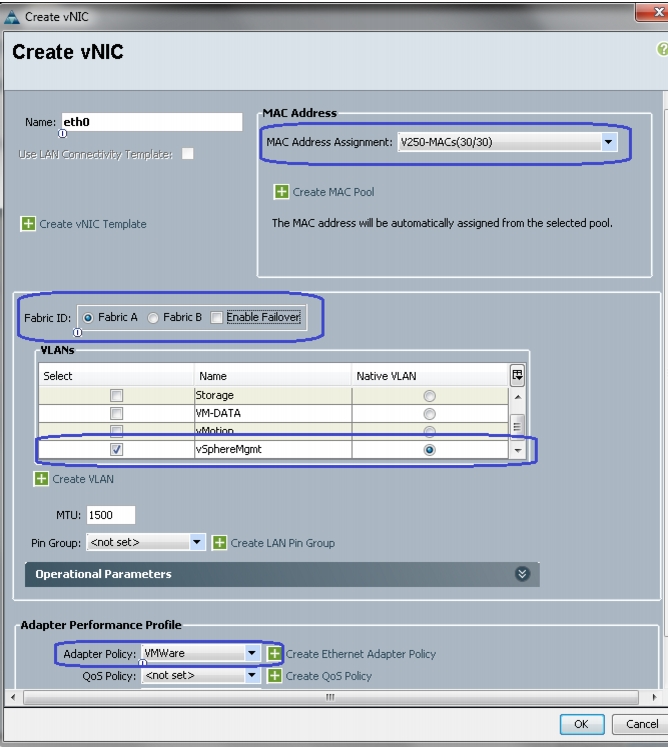Image resolution: width=668 pixels, height=748 pixels.
Task: Close the Create vNIC dialog window
Action: pos(655,12)
